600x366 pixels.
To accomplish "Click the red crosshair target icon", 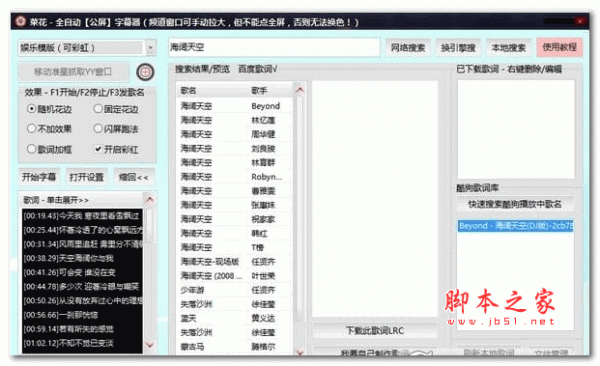I will pos(145,72).
